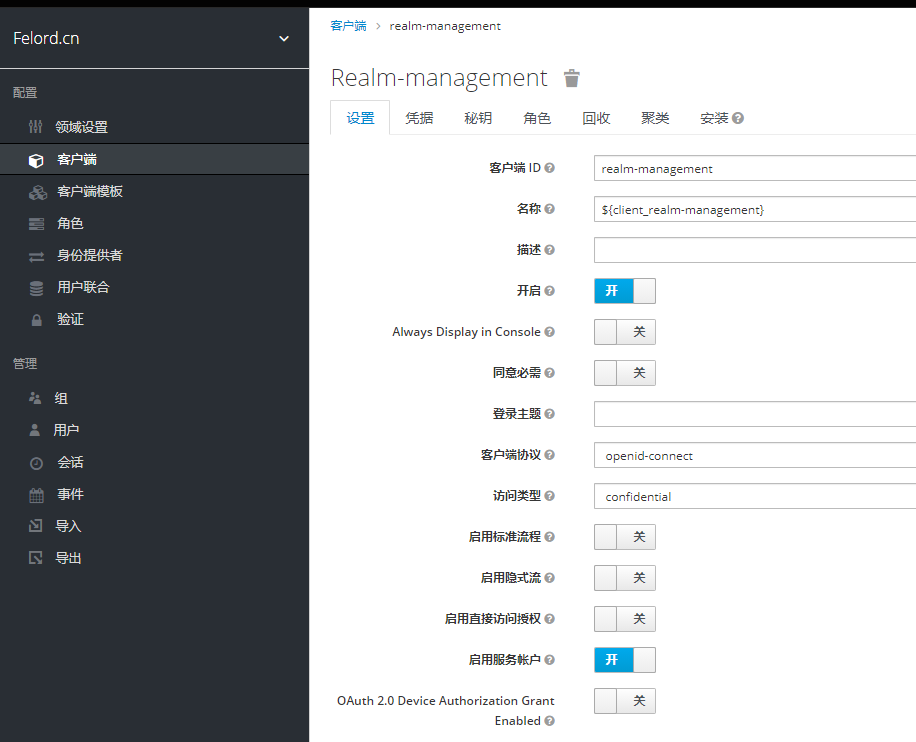Screen dimensions: 916x742
Task: Click help icon for Always Display in Console
Action: [x=549, y=331]
